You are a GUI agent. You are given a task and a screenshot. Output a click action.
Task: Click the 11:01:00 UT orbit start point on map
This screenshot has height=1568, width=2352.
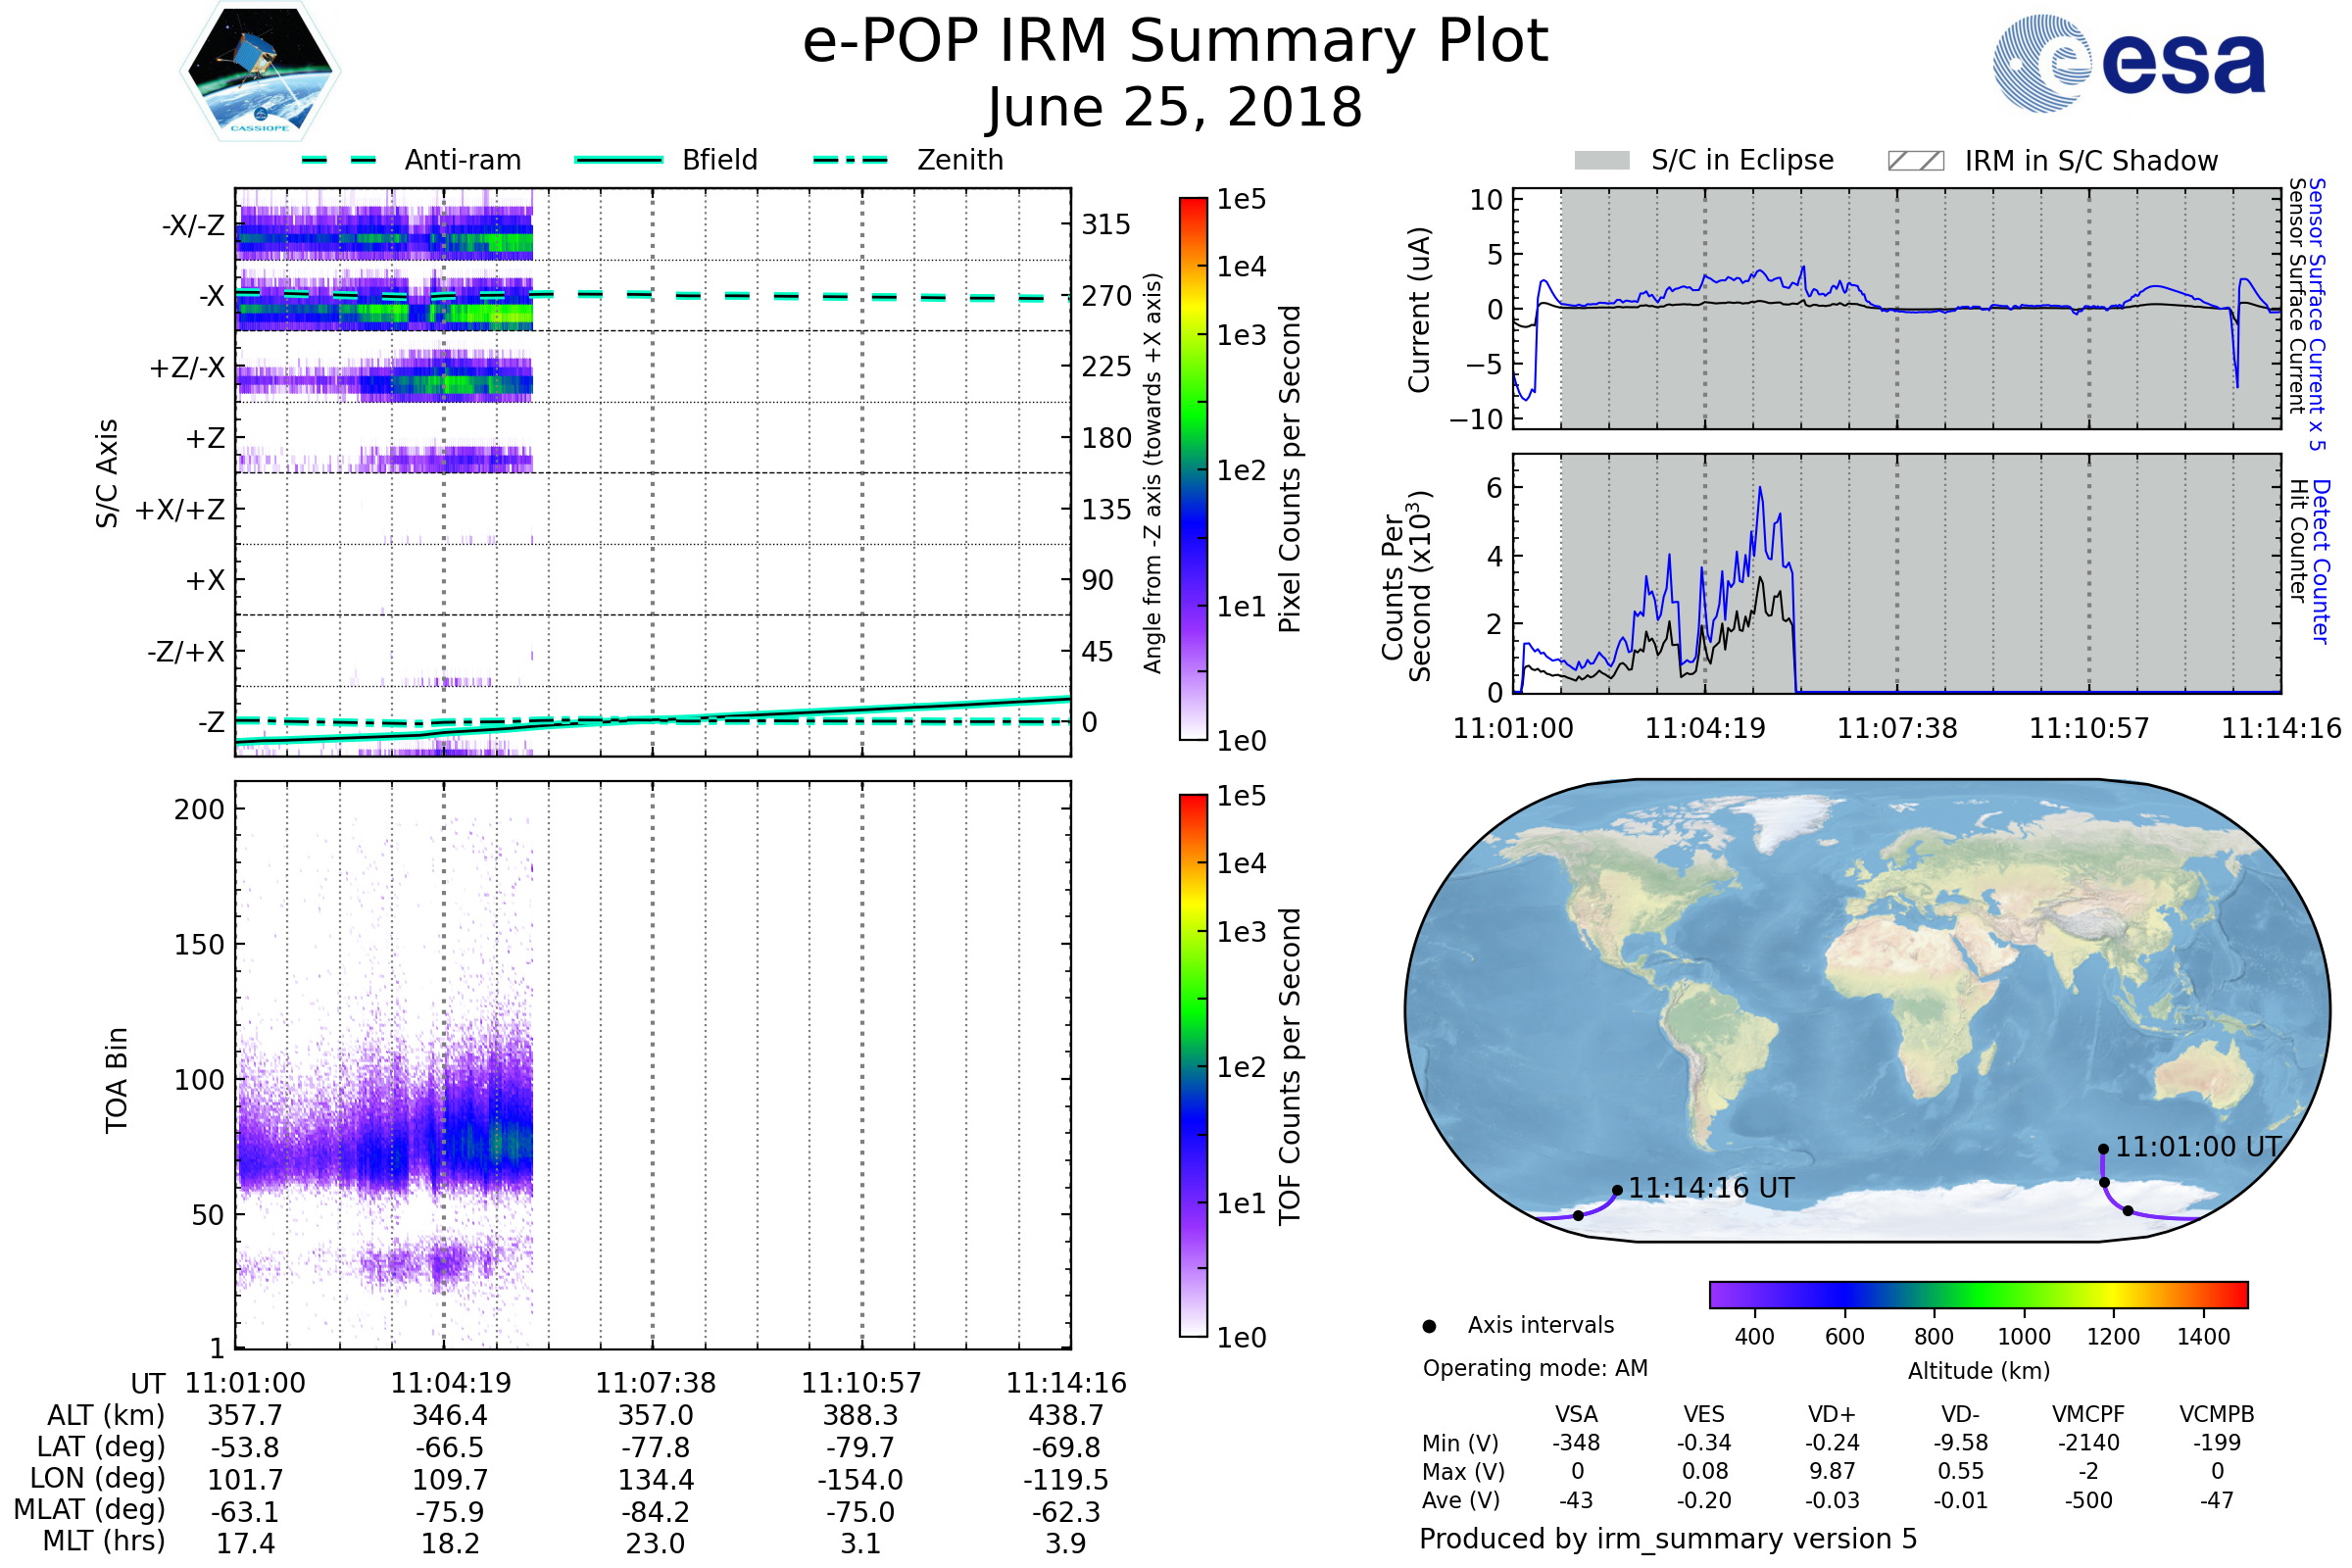pos(2103,1149)
